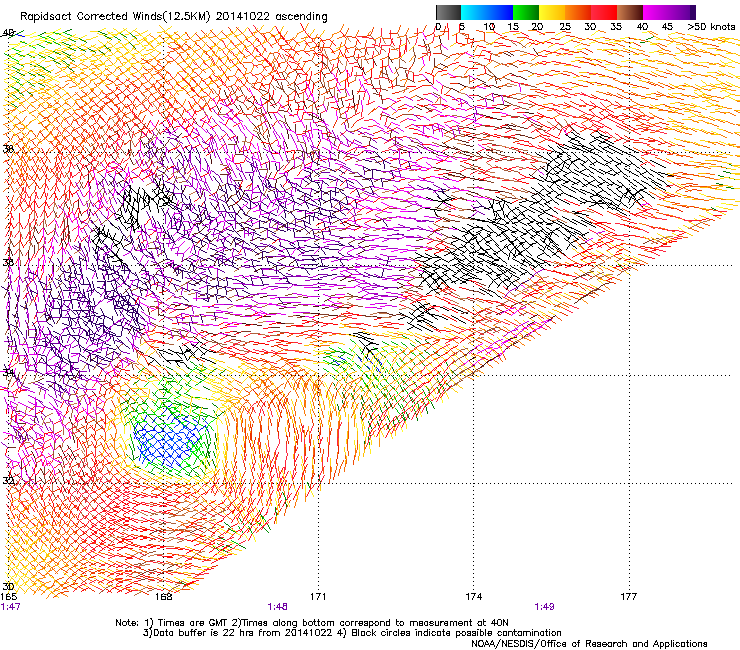Click latitude label 30

tap(8, 587)
